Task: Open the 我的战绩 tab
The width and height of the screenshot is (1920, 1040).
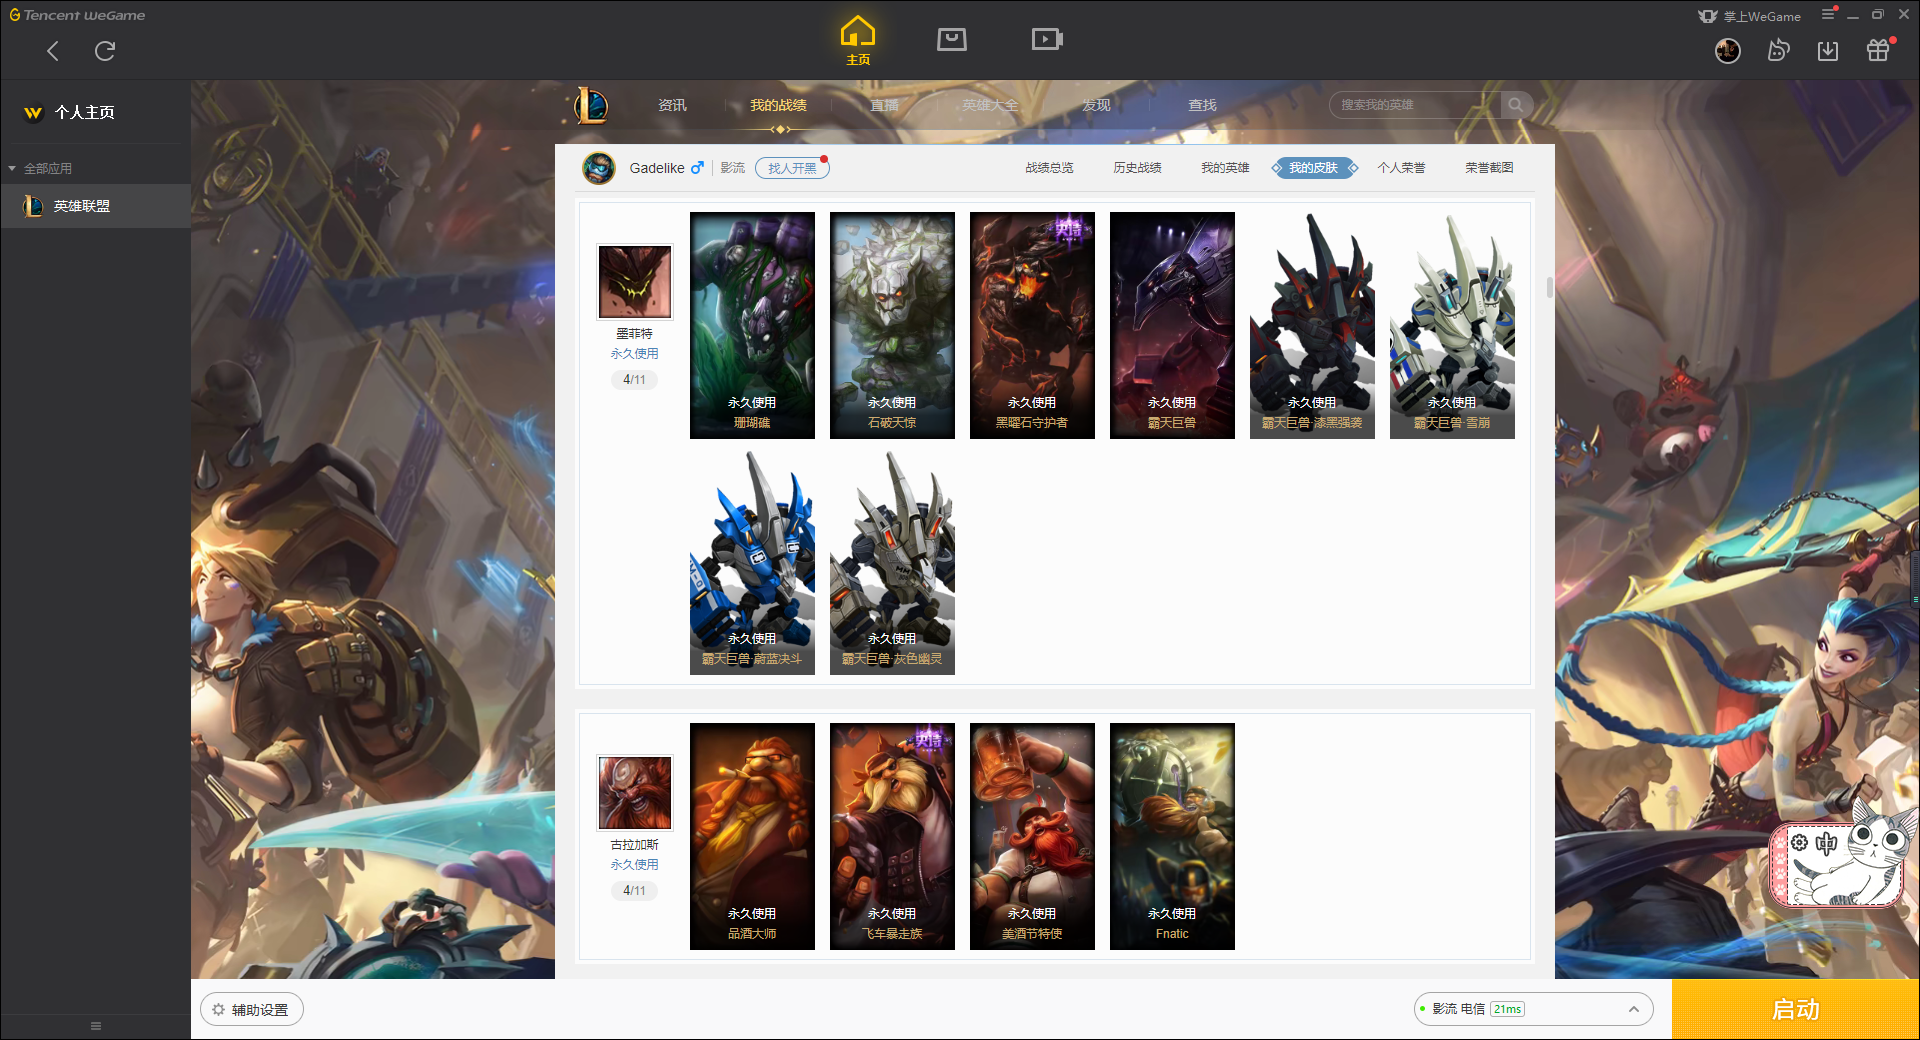Action: point(778,105)
